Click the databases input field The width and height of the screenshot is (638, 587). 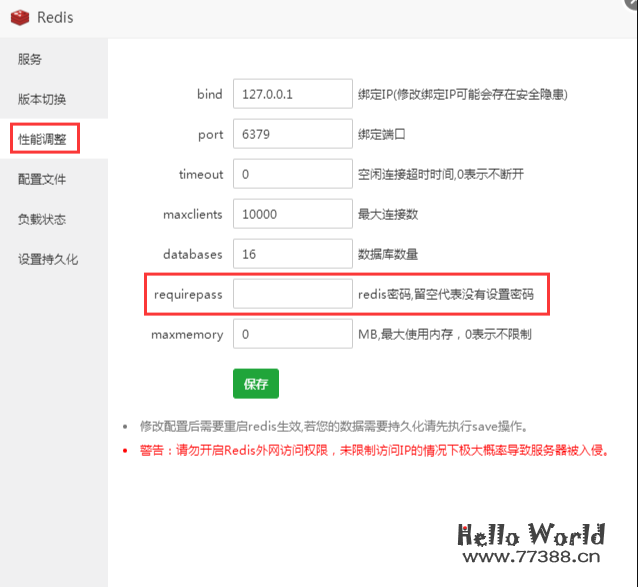pos(293,254)
